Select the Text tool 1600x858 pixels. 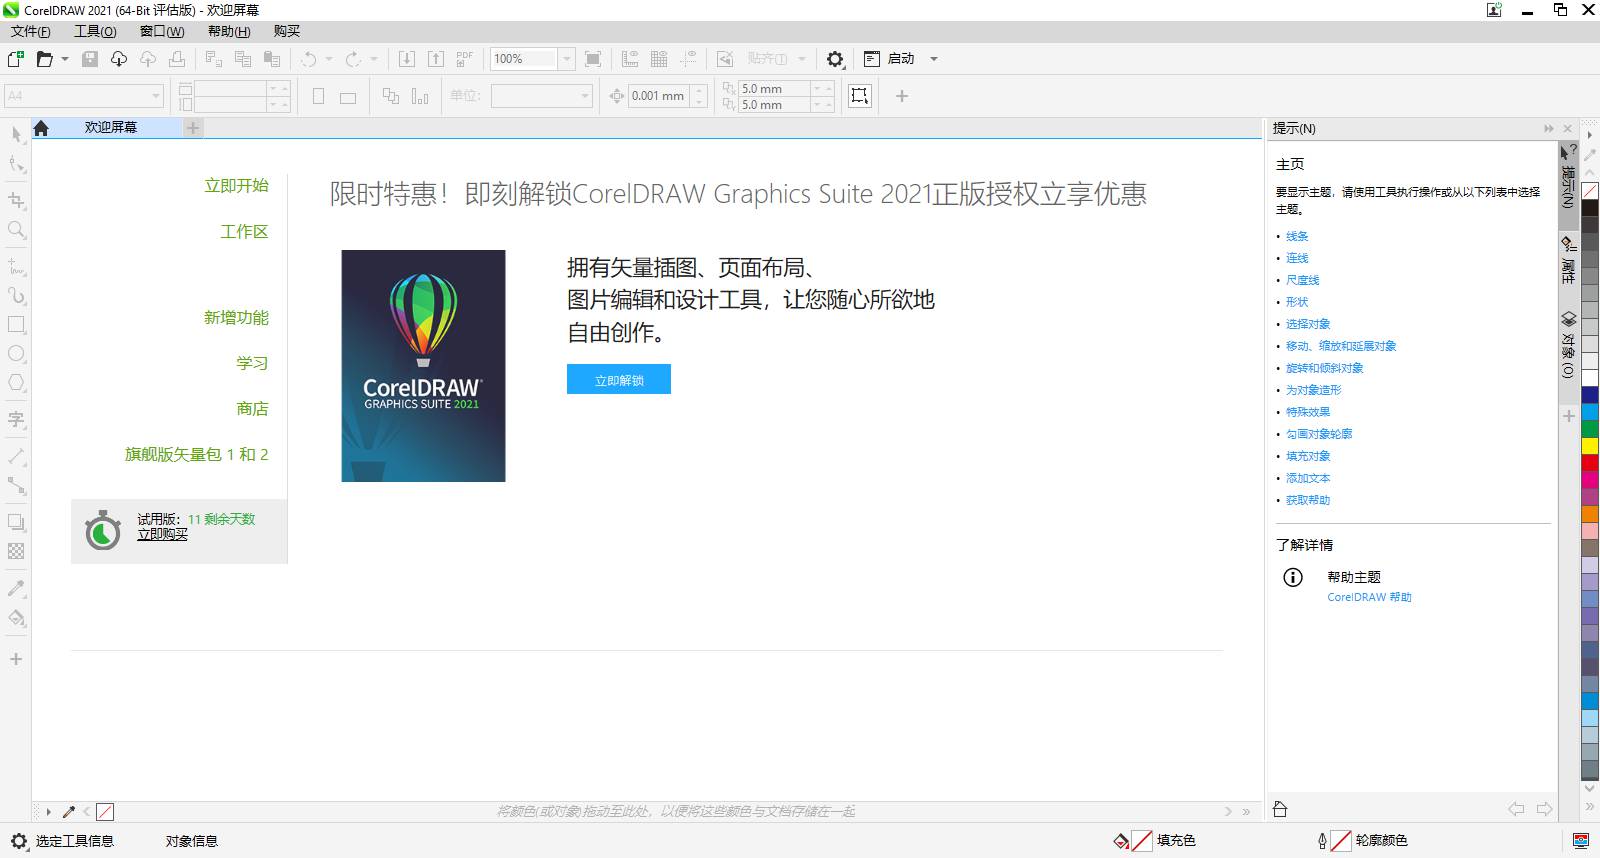(x=16, y=419)
